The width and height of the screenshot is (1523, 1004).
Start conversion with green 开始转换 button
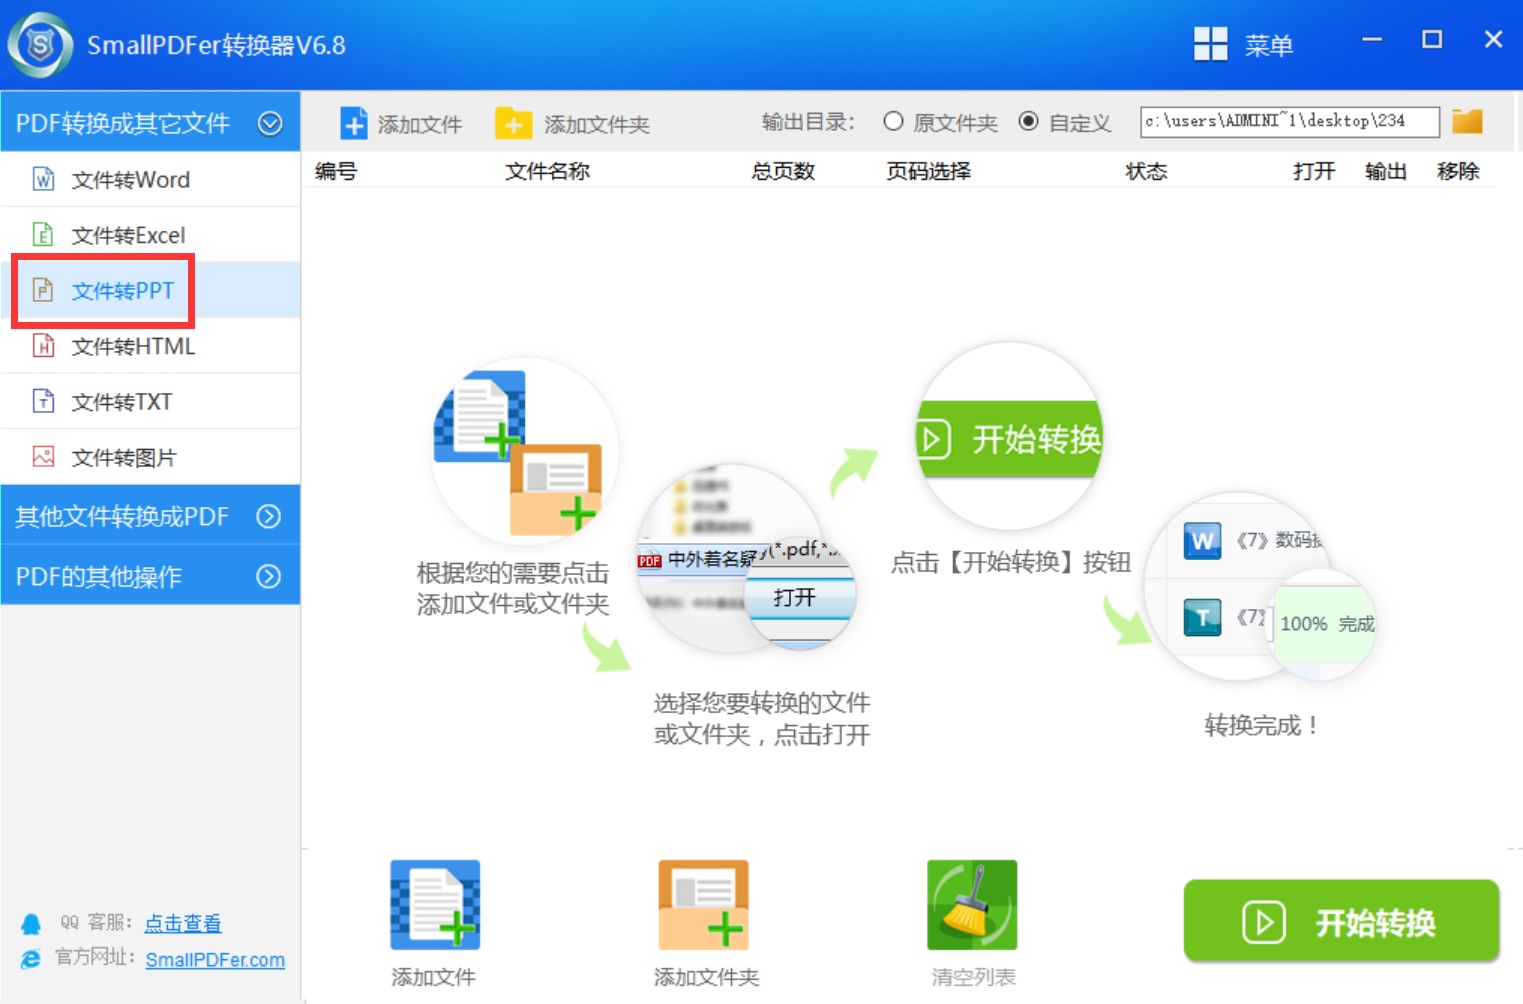tap(1341, 921)
